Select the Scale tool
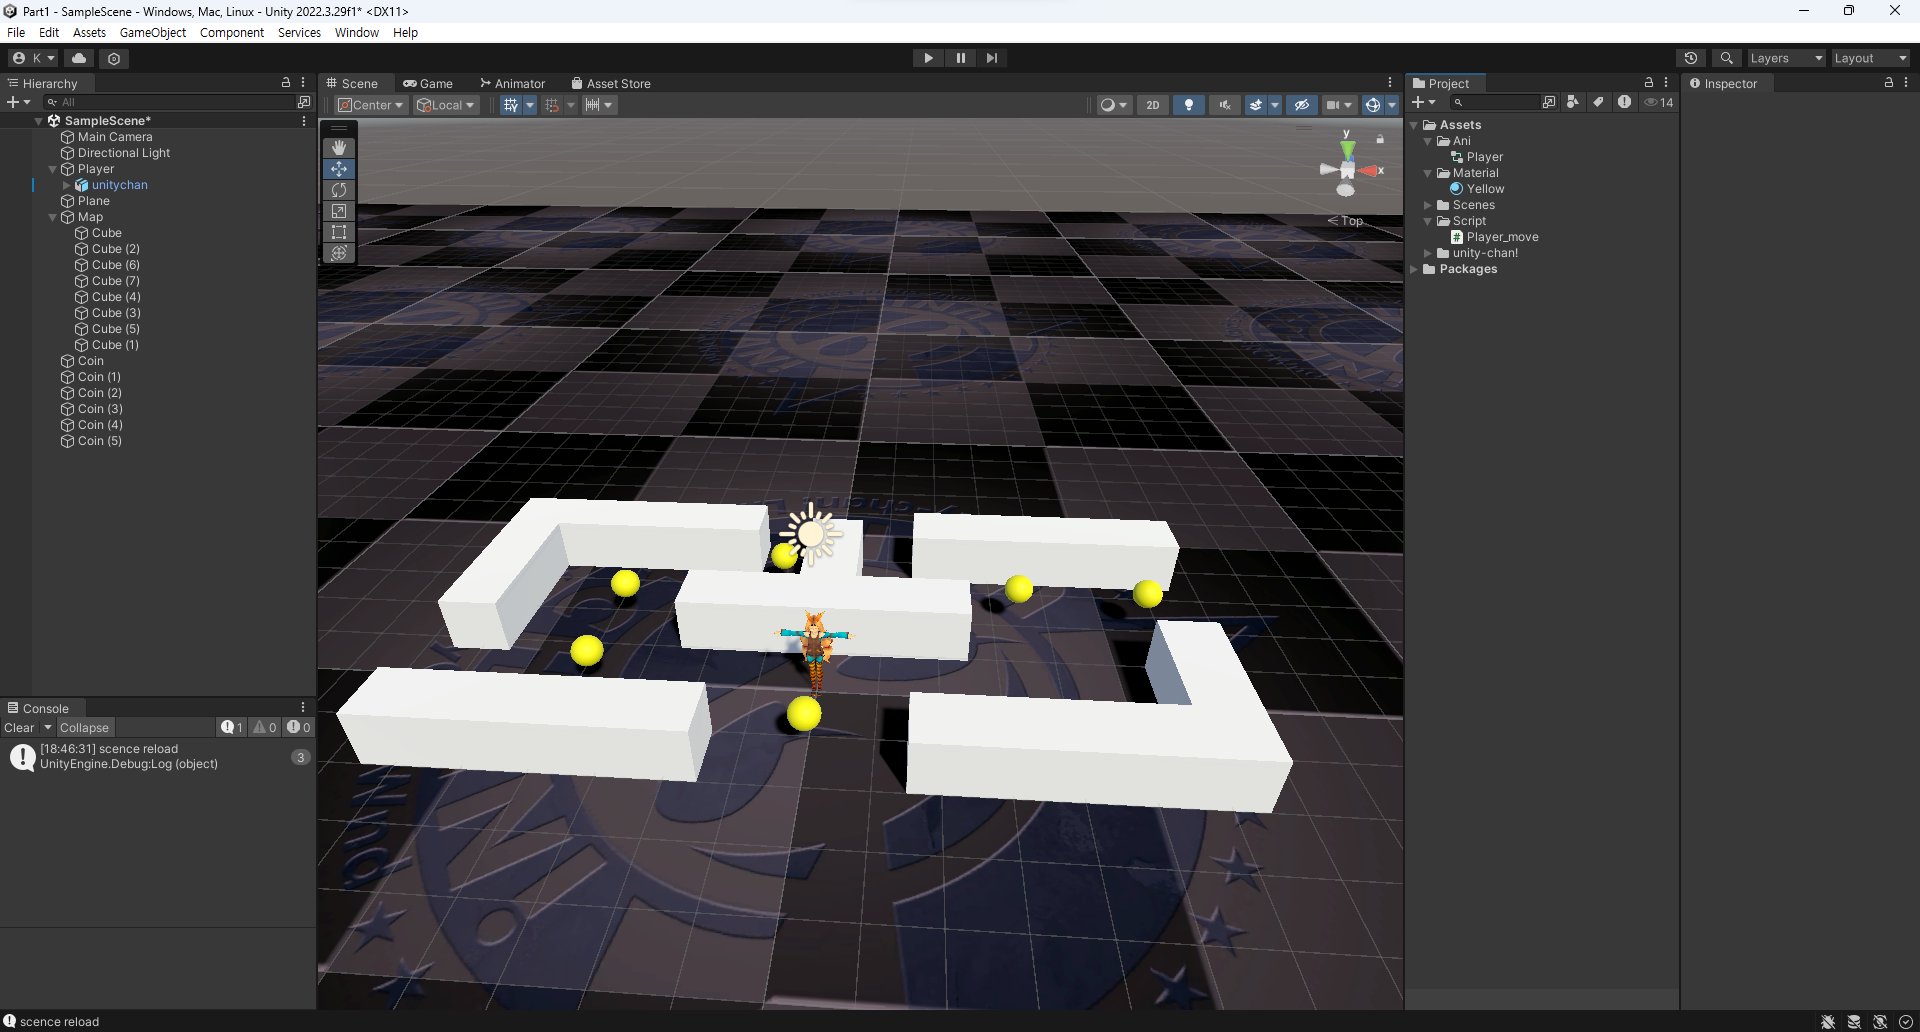 pos(339,211)
